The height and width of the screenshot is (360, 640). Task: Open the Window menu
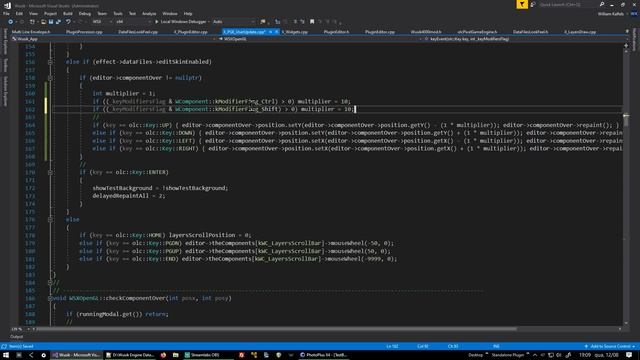tap(170, 13)
